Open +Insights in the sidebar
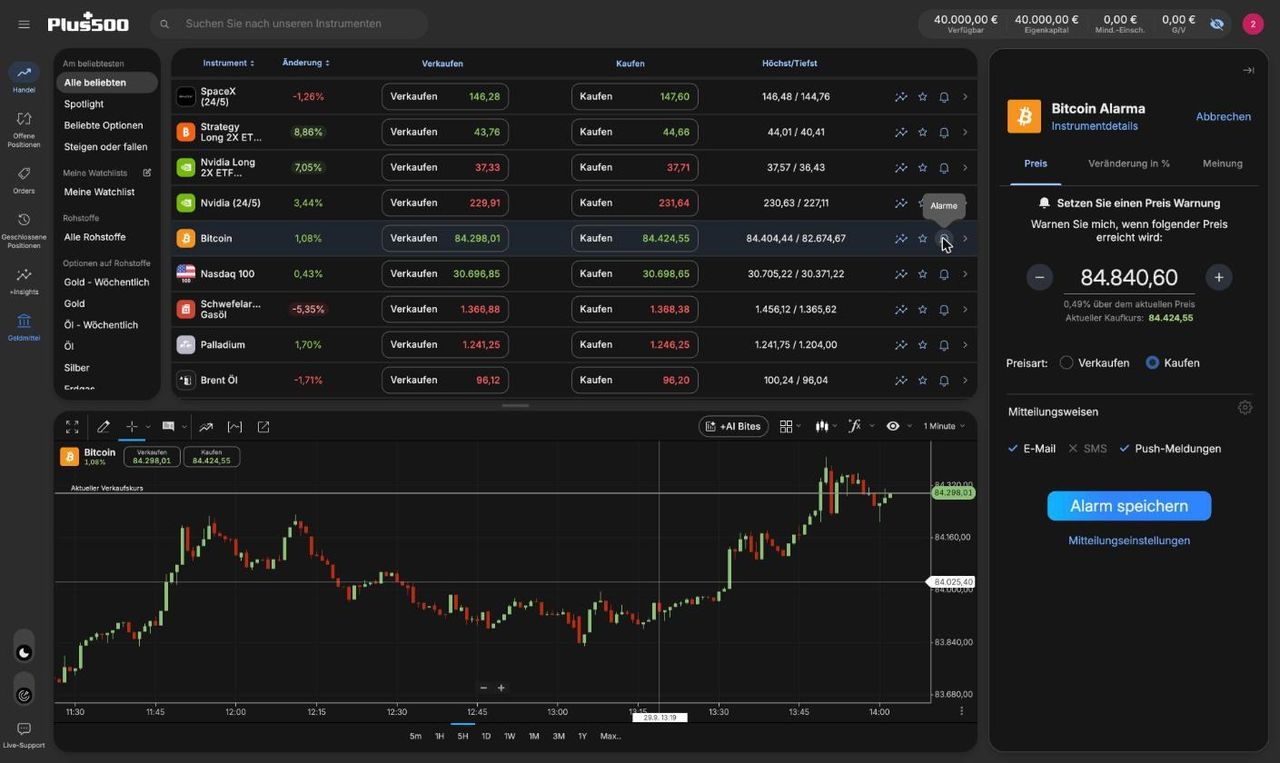The image size is (1280, 763). 24,280
